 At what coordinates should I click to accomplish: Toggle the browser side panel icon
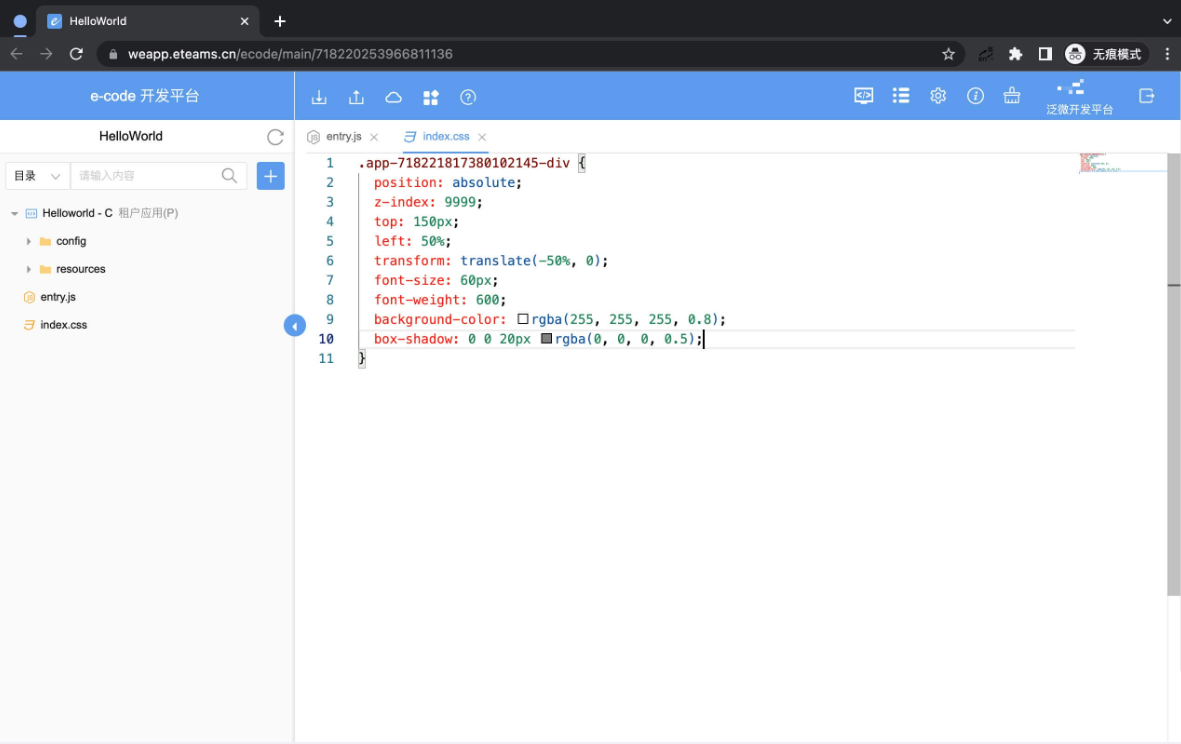click(1045, 54)
